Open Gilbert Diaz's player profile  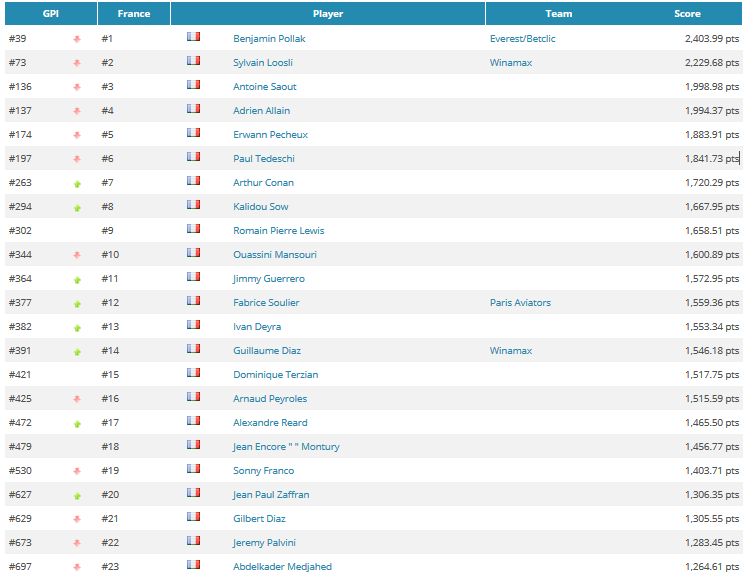[x=259, y=519]
